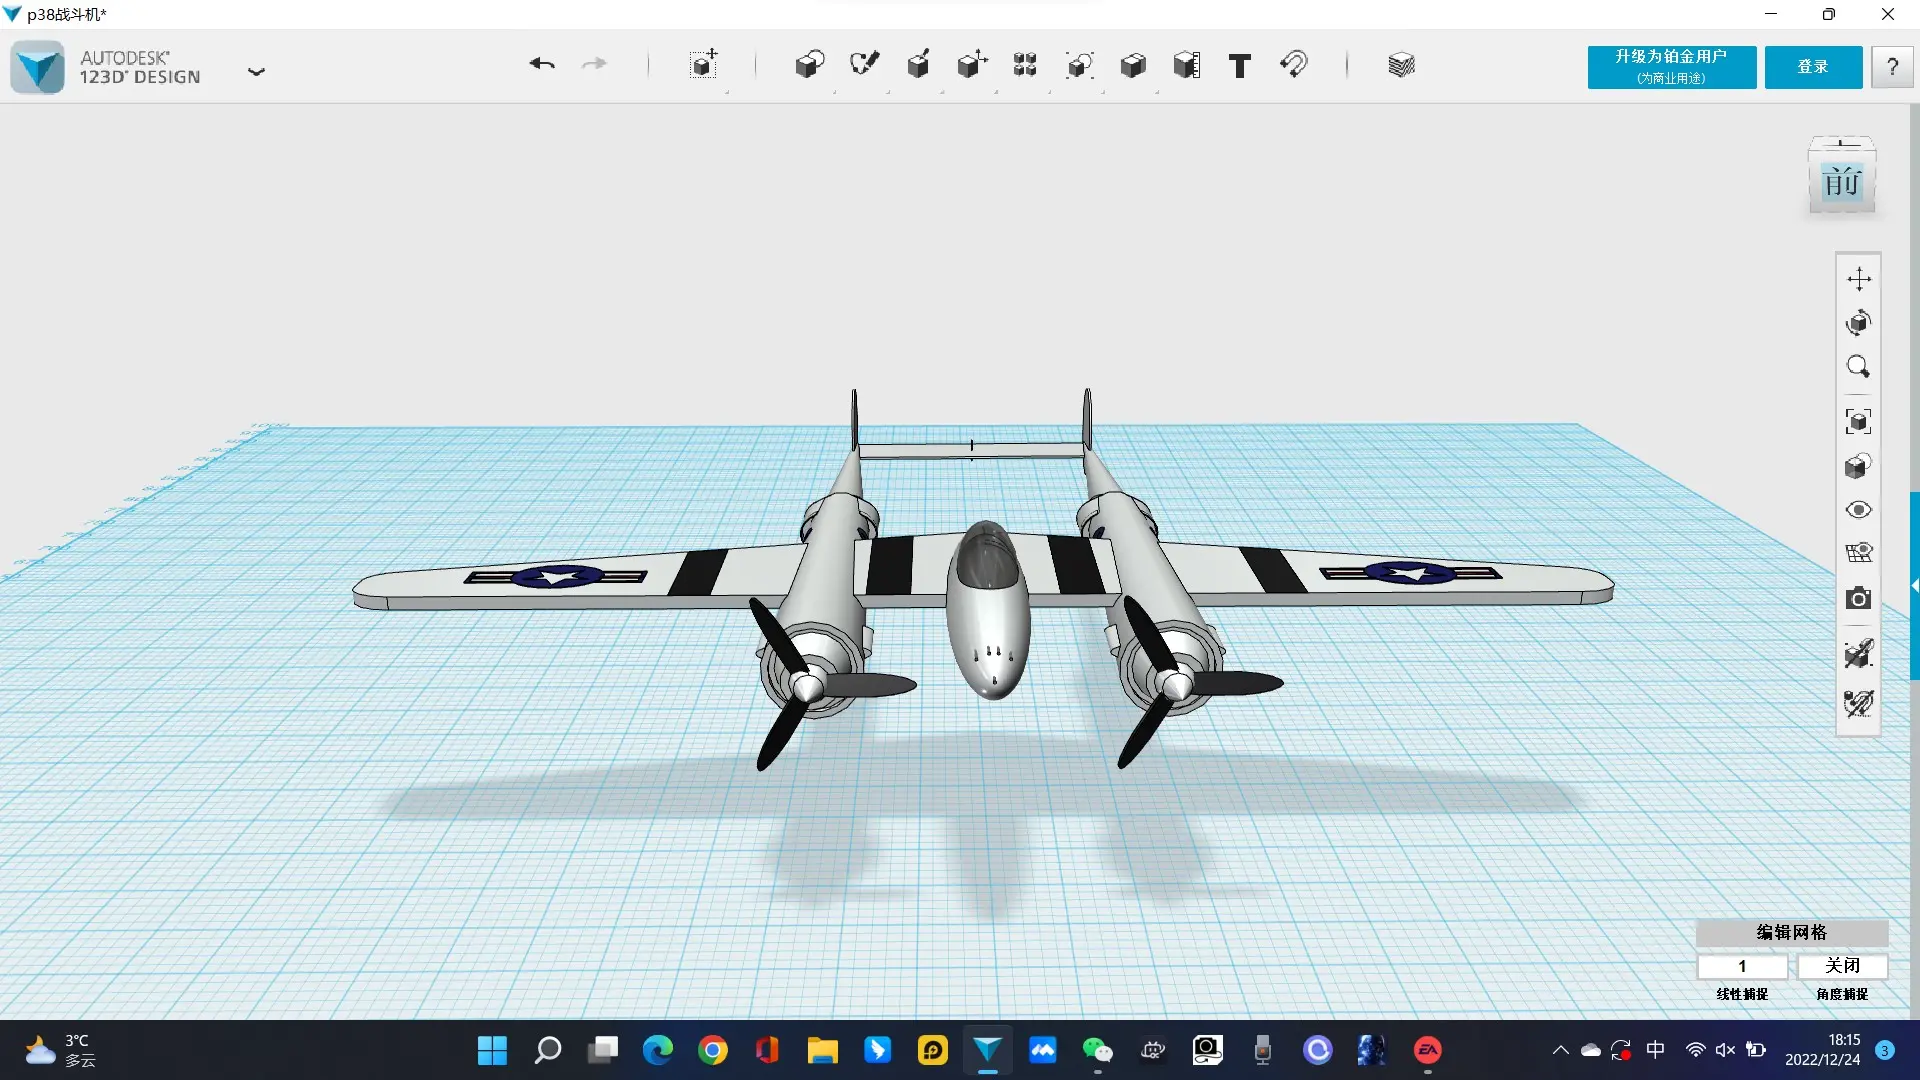This screenshot has height=1080, width=1920.
Task: Show hidden system tray icons
Action: coord(1560,1050)
